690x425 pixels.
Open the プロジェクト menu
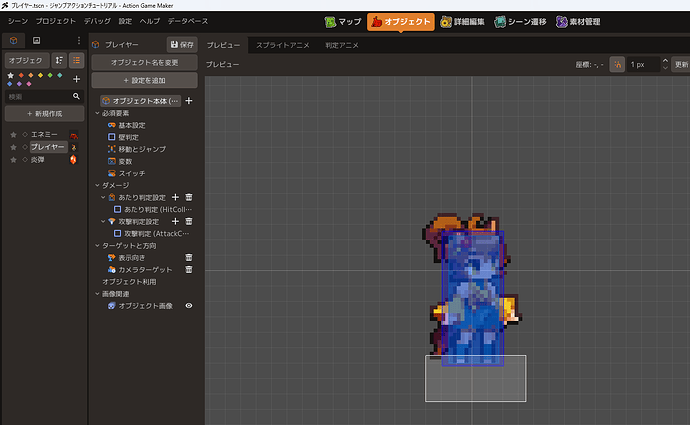click(x=55, y=21)
